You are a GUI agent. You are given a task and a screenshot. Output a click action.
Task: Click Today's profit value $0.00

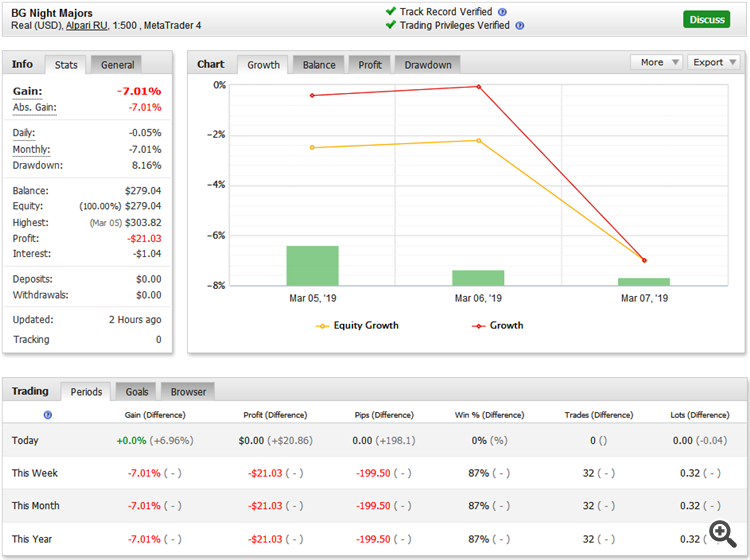point(251,440)
